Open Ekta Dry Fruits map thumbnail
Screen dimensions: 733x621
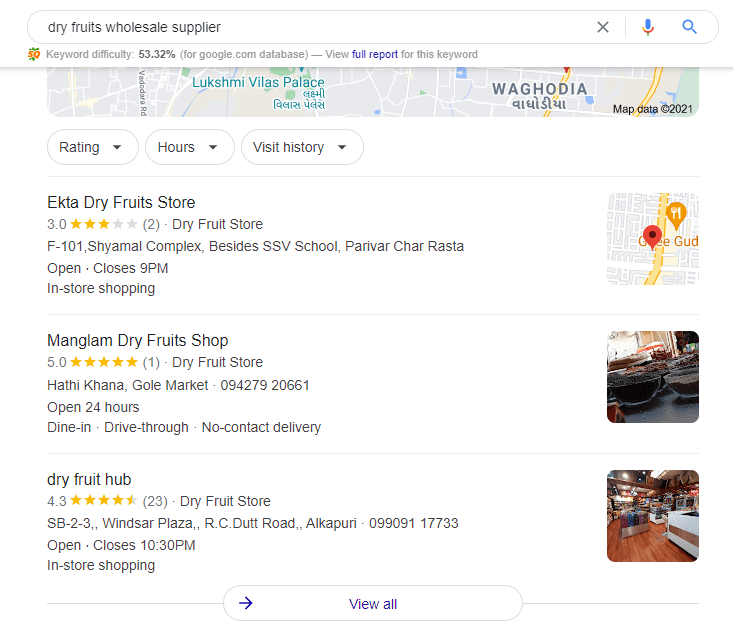(653, 239)
